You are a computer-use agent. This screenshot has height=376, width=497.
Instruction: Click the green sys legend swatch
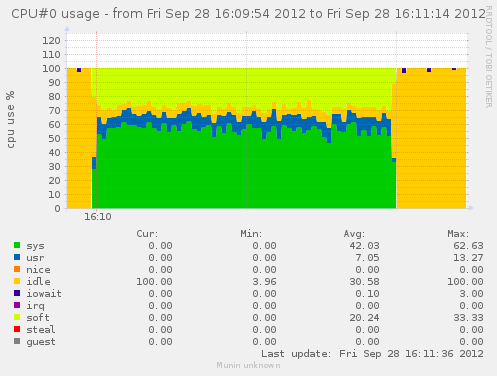pyautogui.click(x=17, y=245)
